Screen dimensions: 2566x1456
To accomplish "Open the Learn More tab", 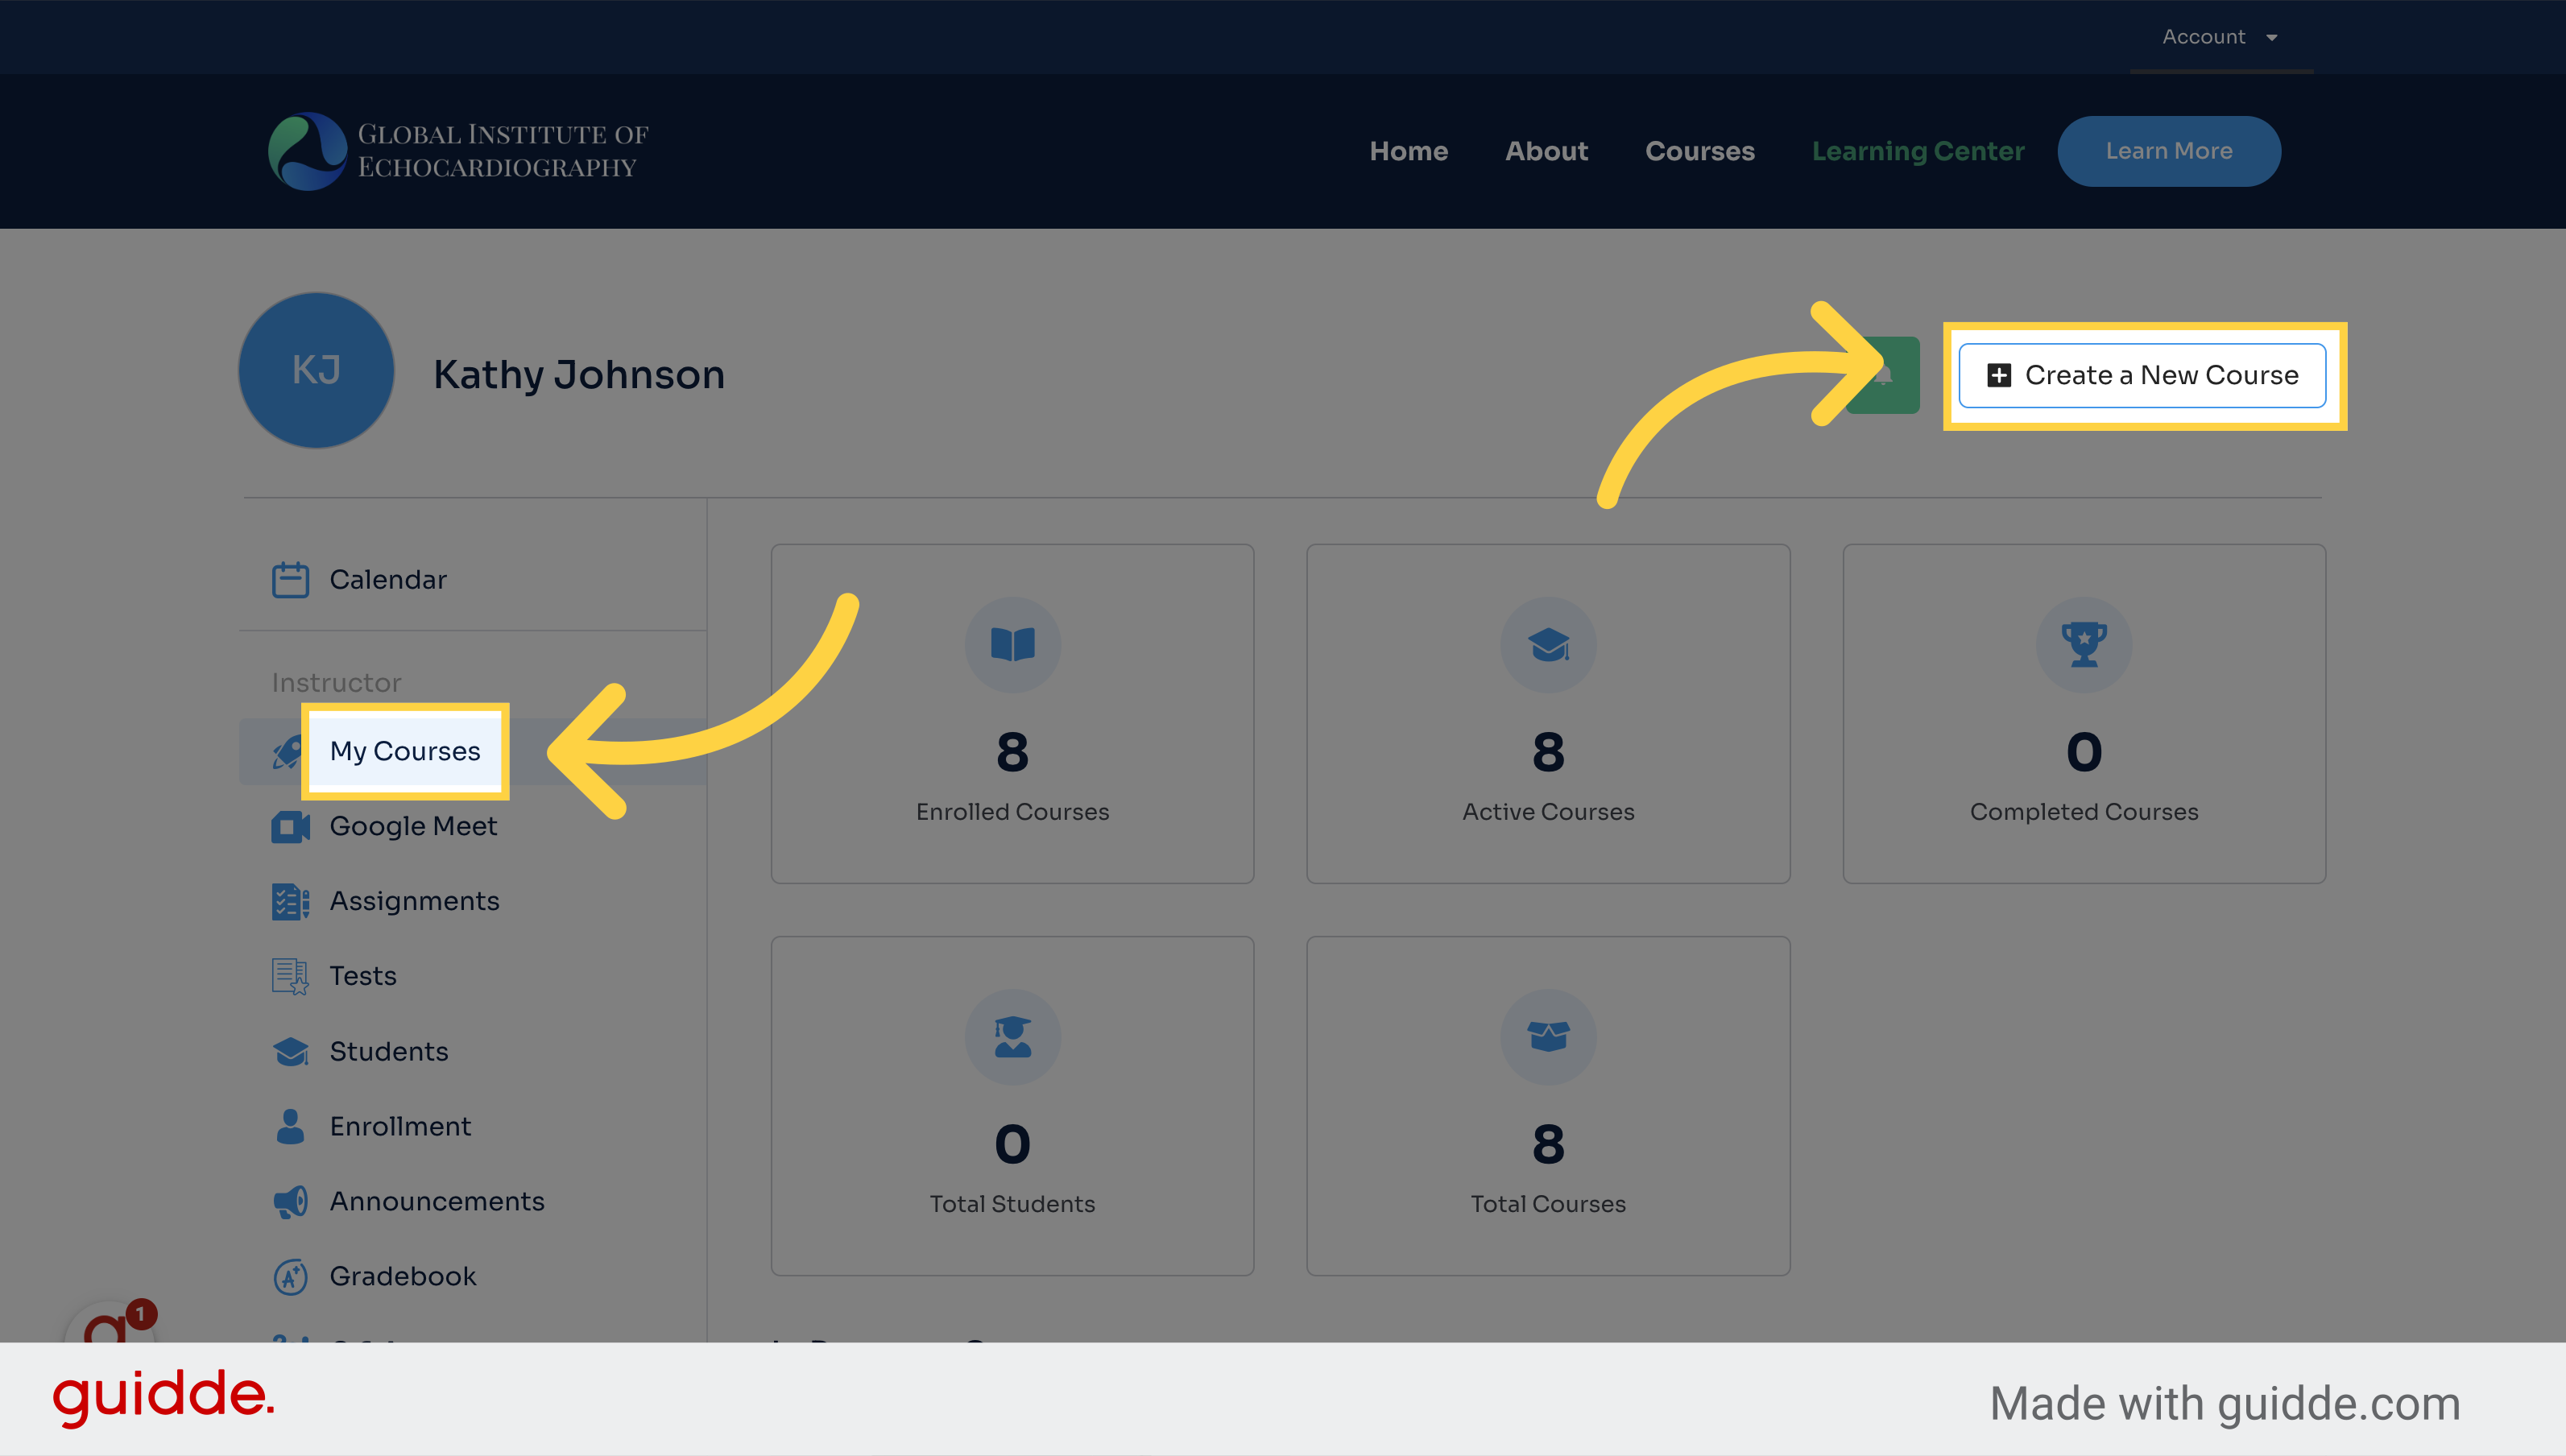I will point(2170,150).
